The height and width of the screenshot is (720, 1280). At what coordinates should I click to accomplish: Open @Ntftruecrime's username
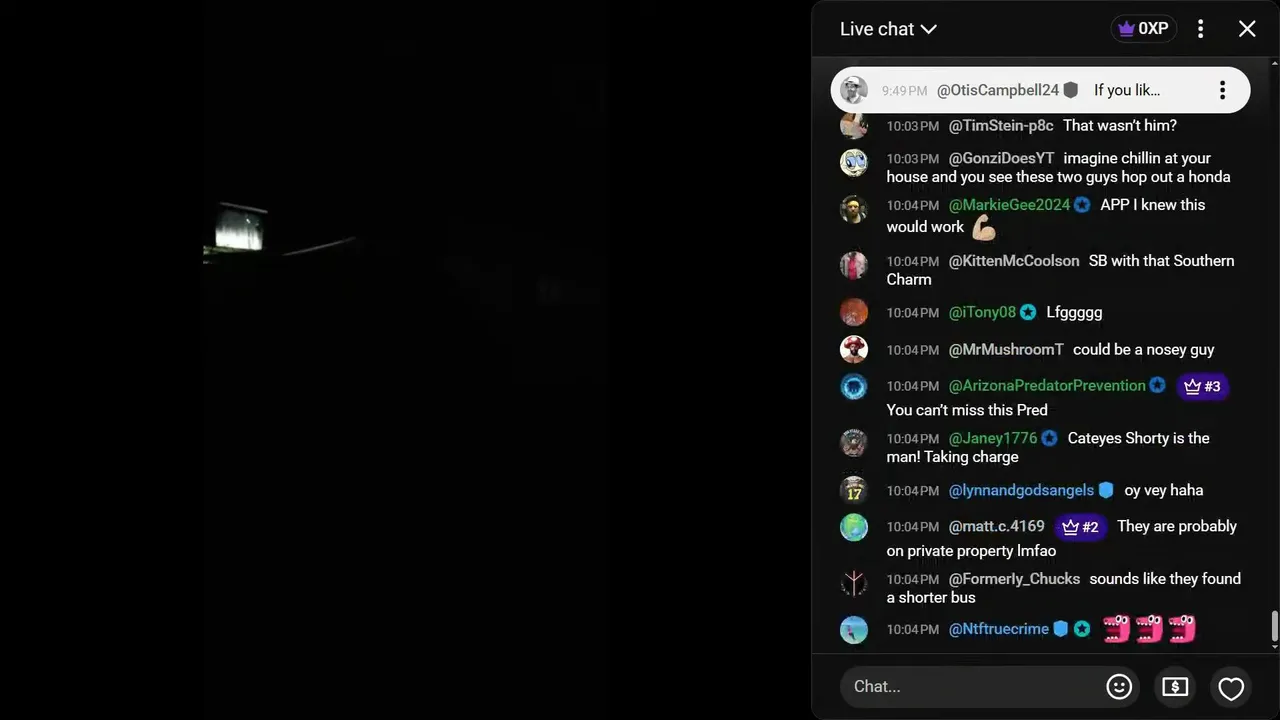click(x=998, y=629)
